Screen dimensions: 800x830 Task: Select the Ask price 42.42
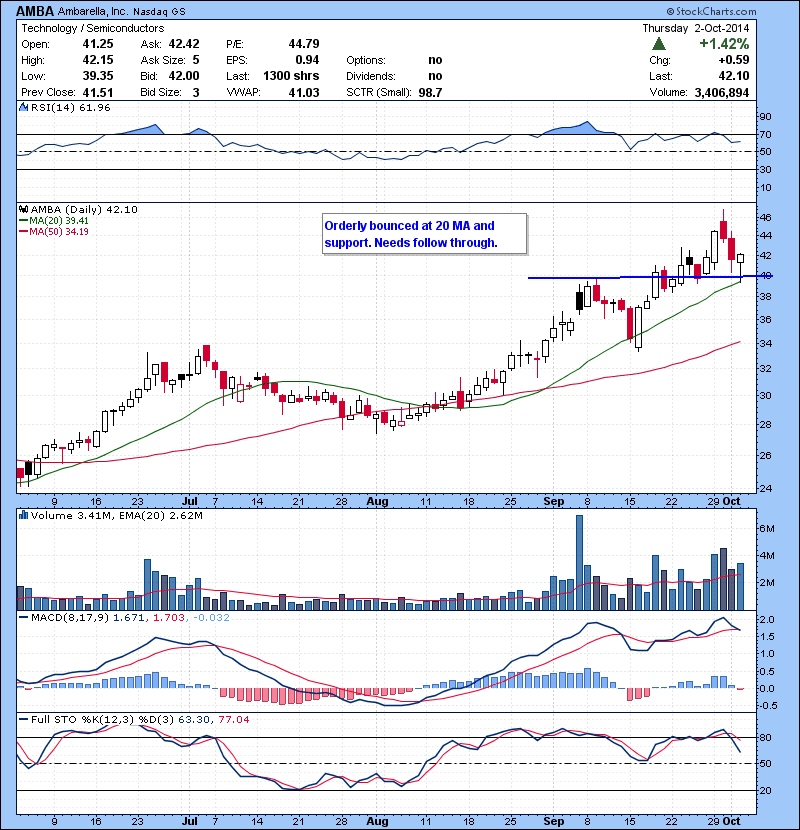184,44
